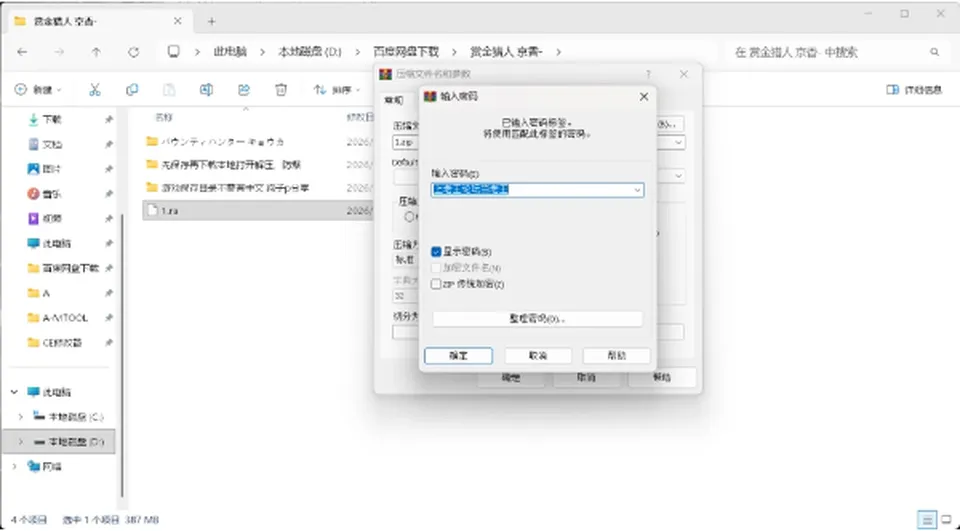Screen dimensions: 960x531
Task: Click the Explorer search box
Action: coord(836,52)
